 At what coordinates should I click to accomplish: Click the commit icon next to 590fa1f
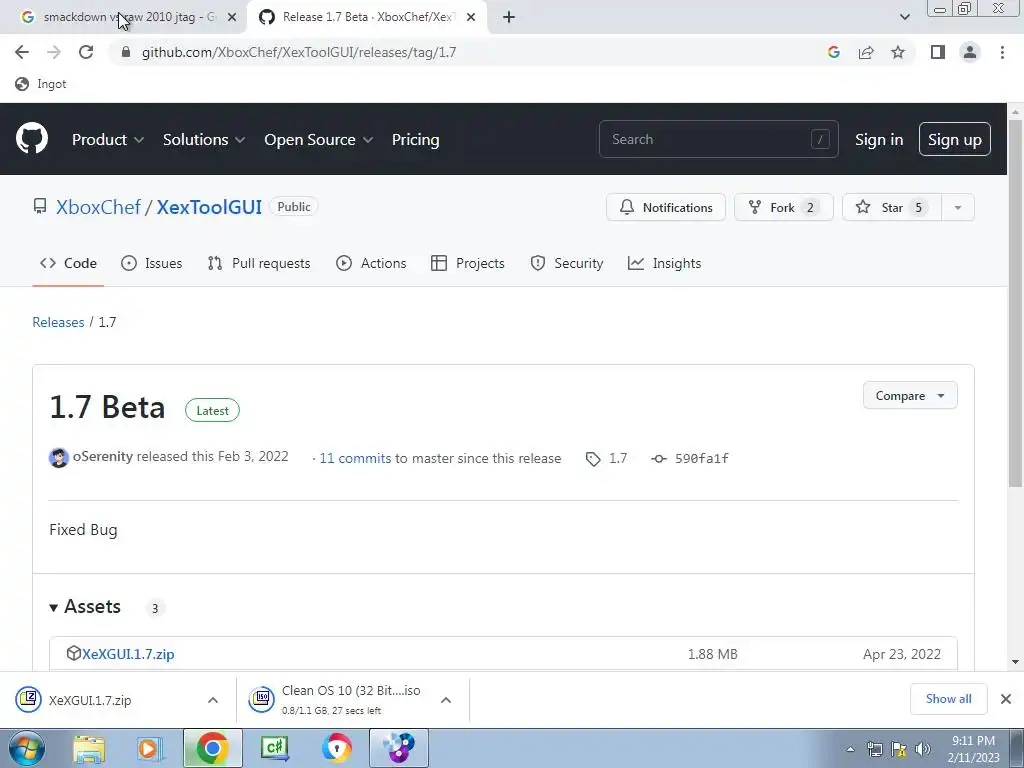click(x=659, y=458)
